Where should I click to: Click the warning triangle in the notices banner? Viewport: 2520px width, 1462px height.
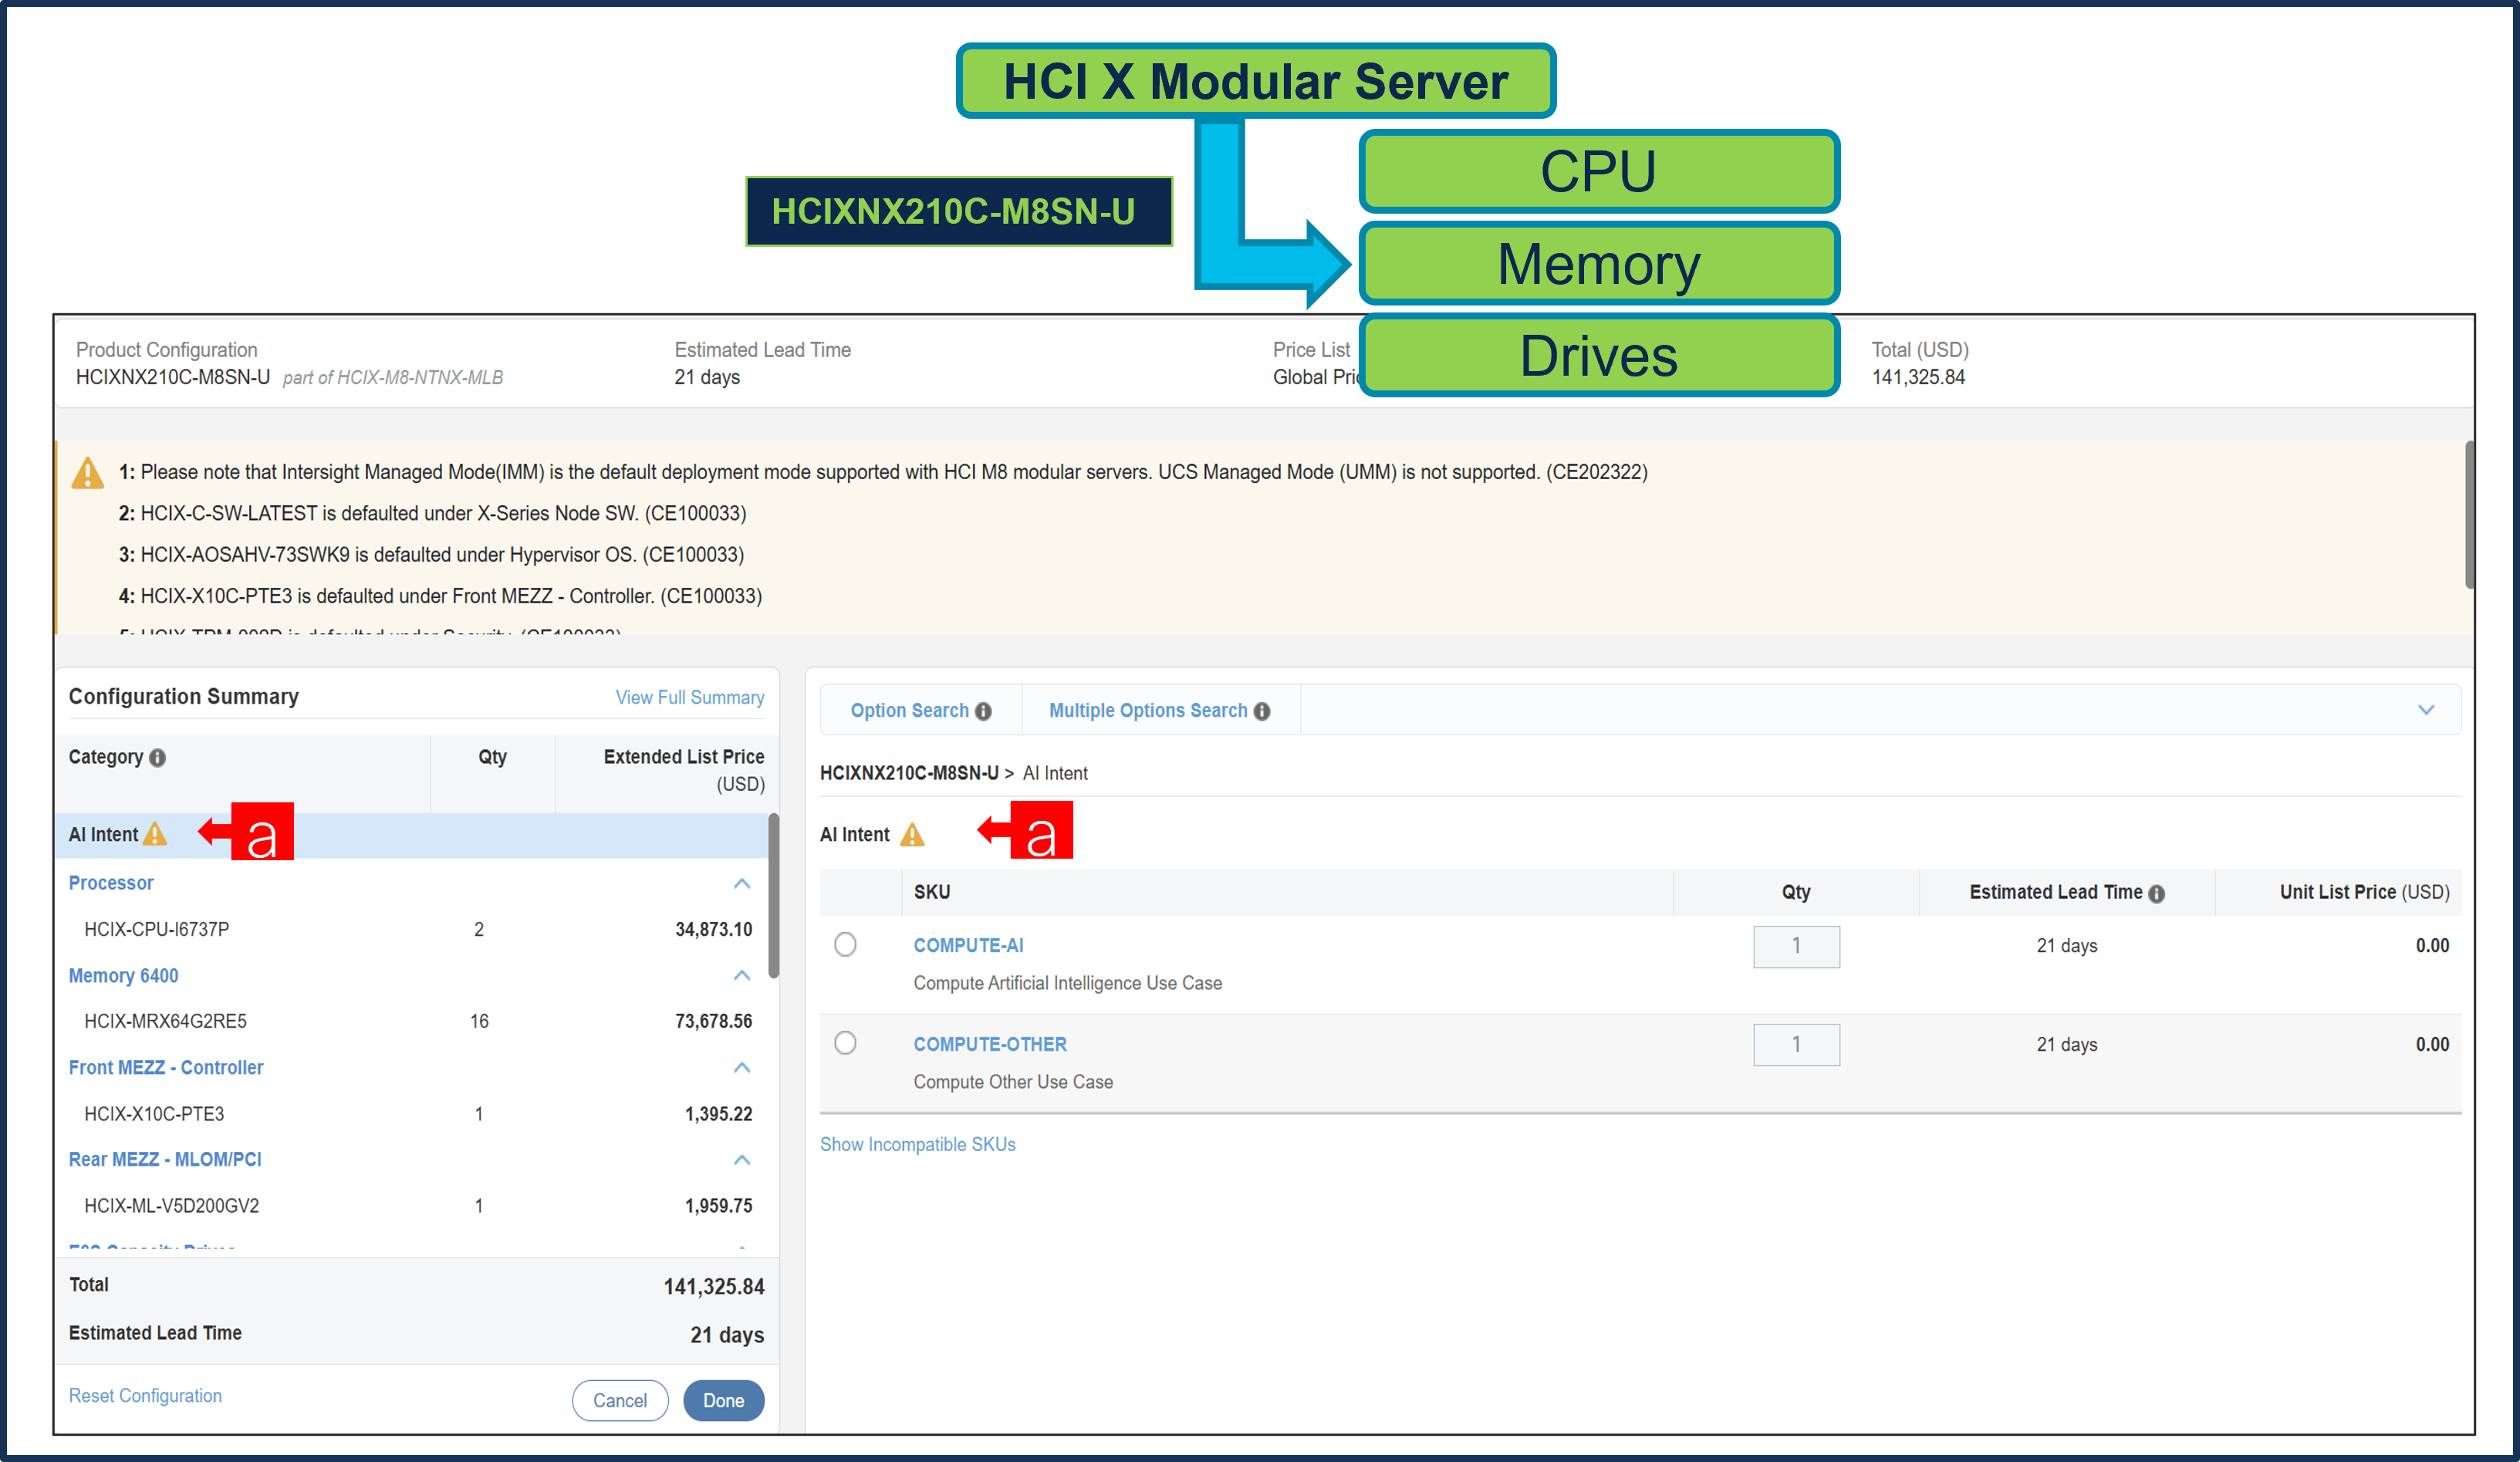88,472
